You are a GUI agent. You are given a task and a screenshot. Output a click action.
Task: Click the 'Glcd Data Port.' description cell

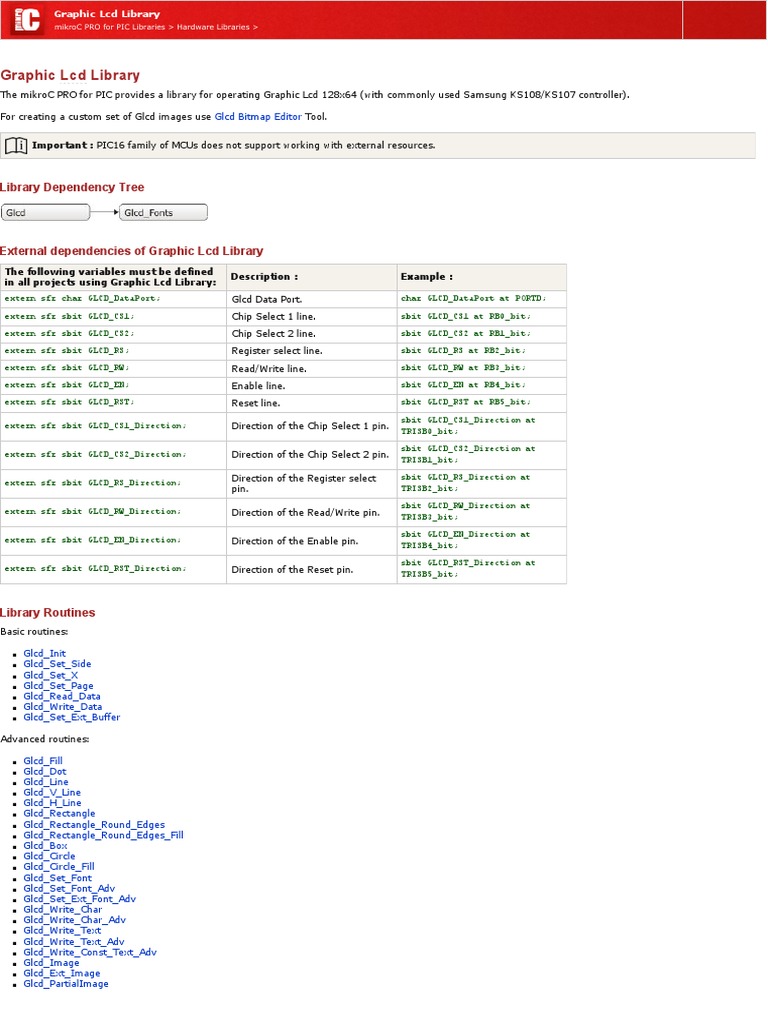pyautogui.click(x=312, y=300)
